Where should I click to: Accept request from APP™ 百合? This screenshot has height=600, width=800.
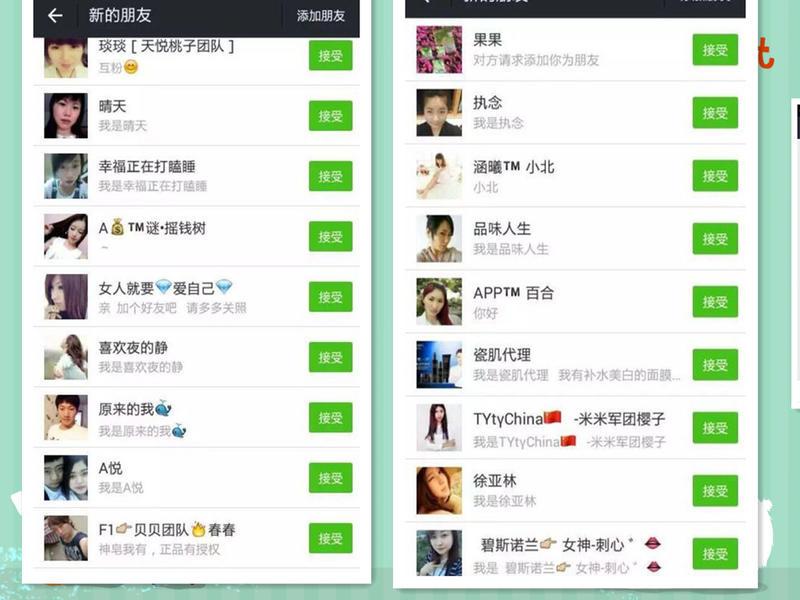(715, 302)
